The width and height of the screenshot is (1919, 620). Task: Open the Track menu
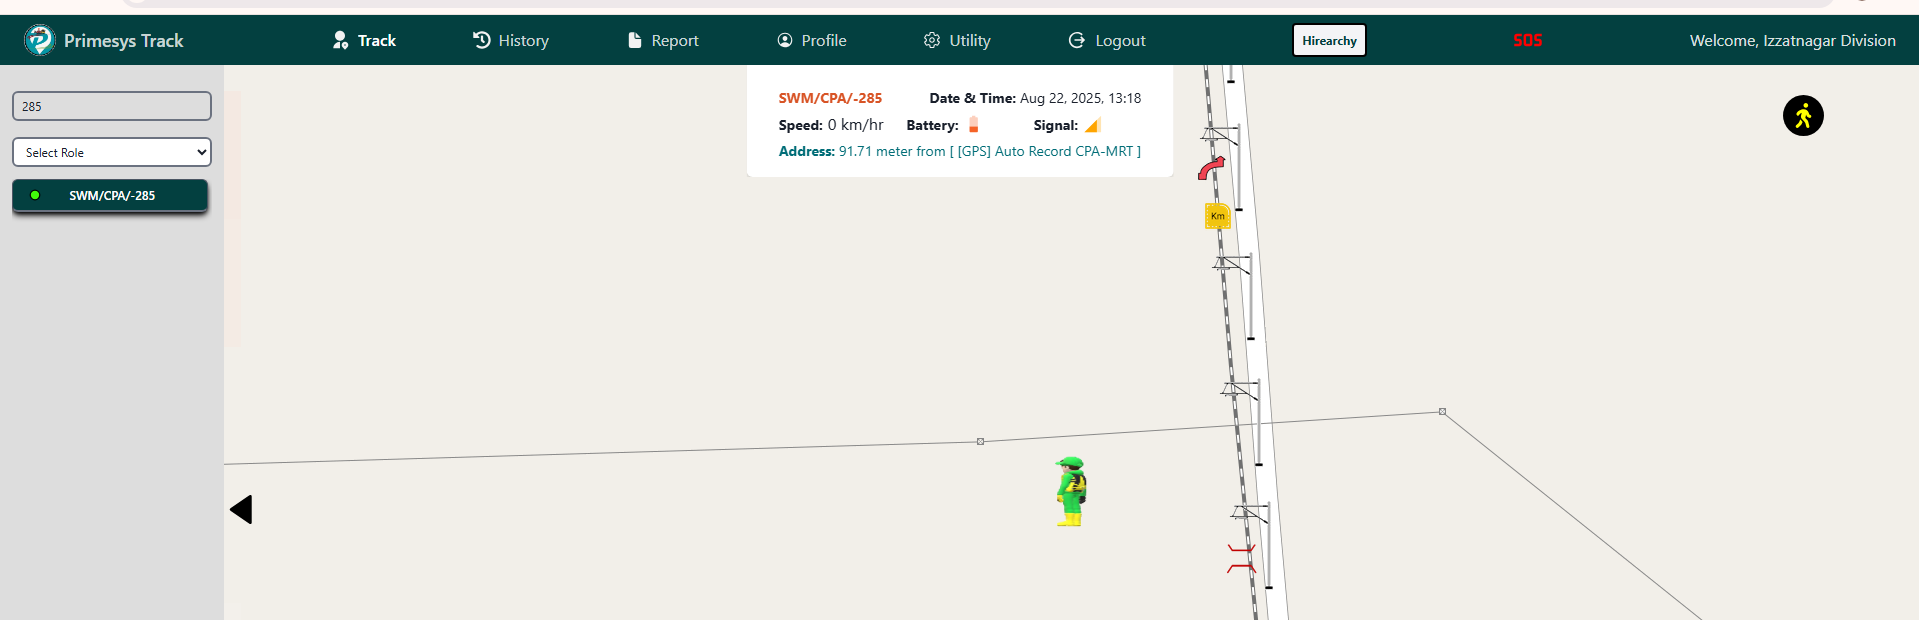[364, 40]
